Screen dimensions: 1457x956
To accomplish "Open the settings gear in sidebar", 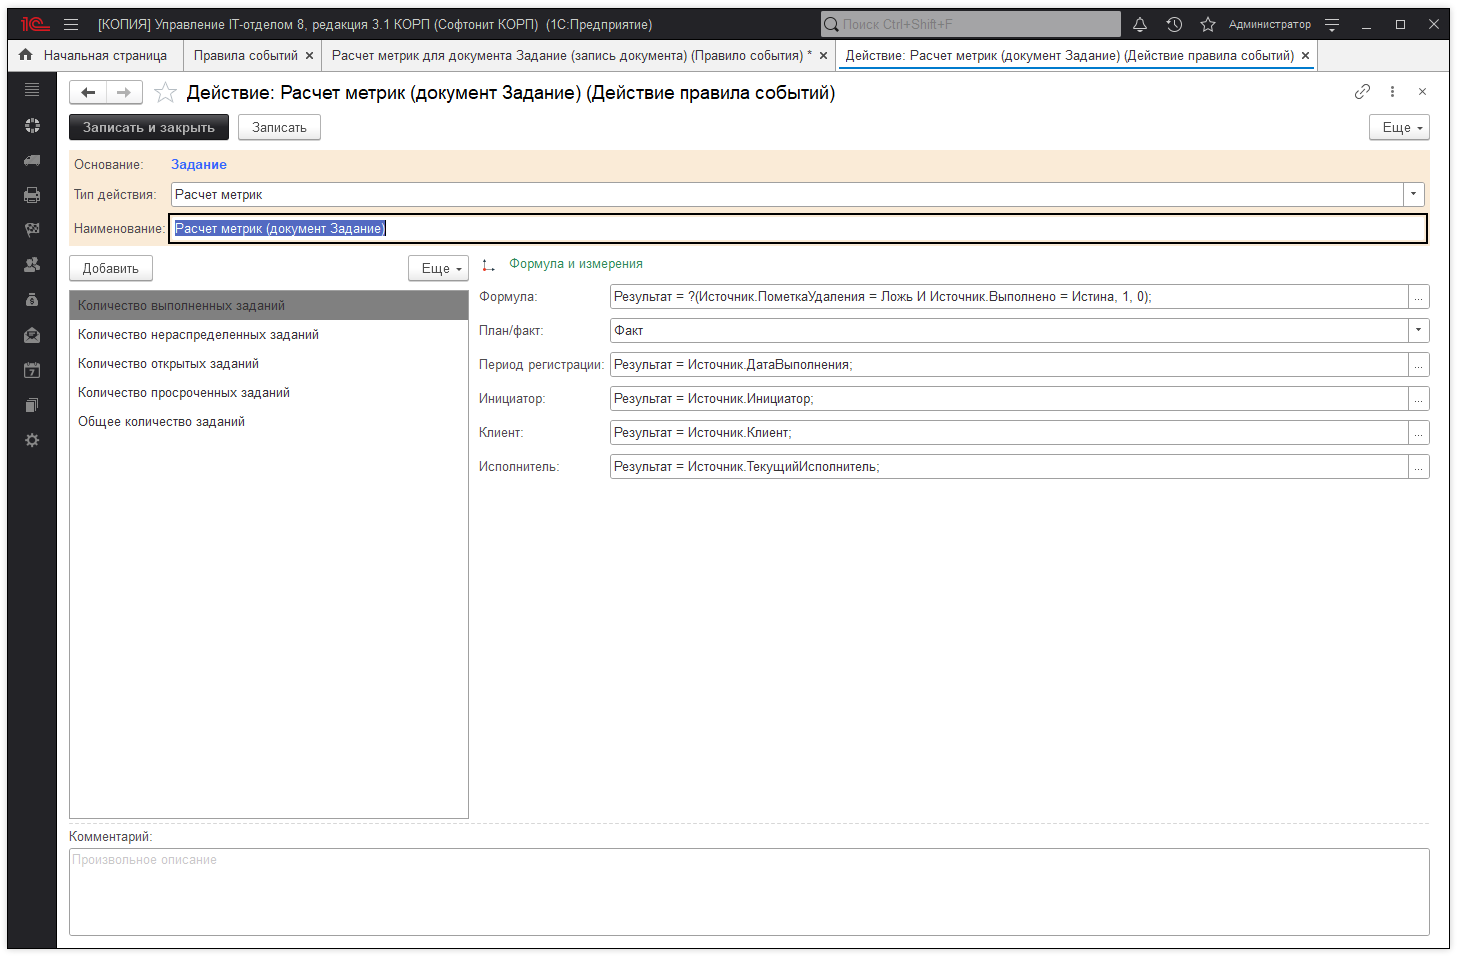I will 32,440.
